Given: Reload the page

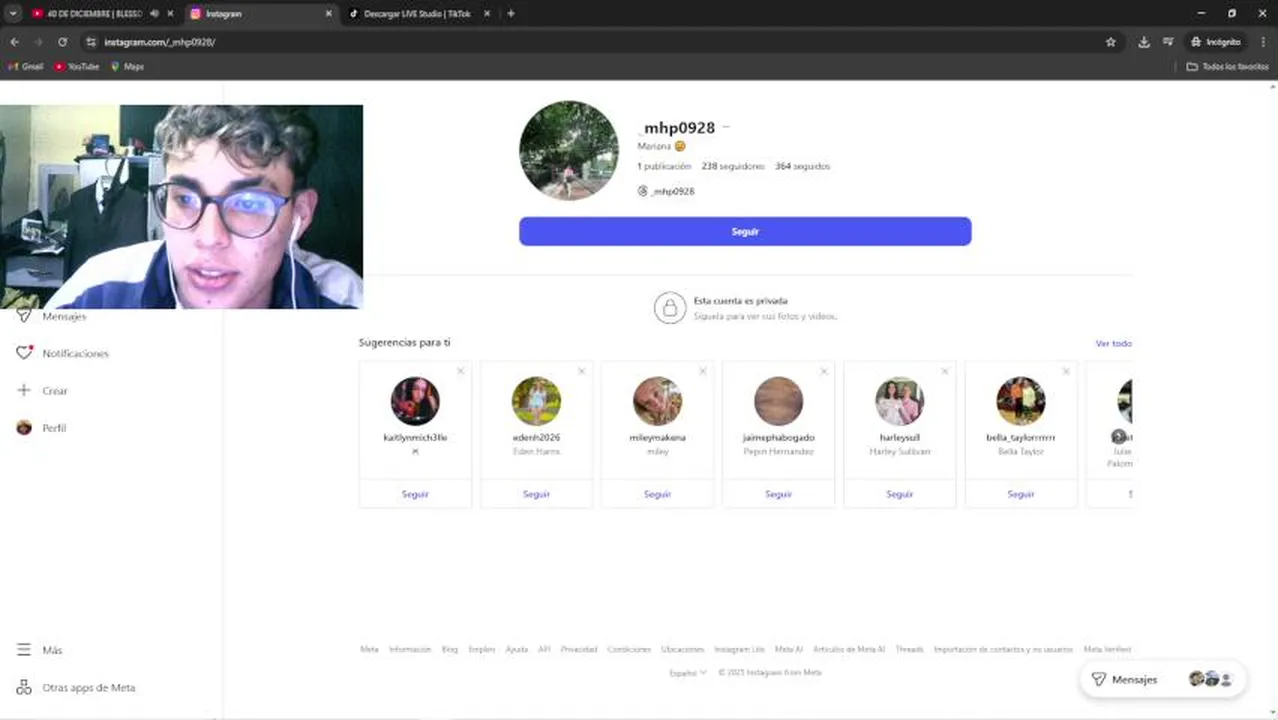Looking at the screenshot, I should click(62, 42).
